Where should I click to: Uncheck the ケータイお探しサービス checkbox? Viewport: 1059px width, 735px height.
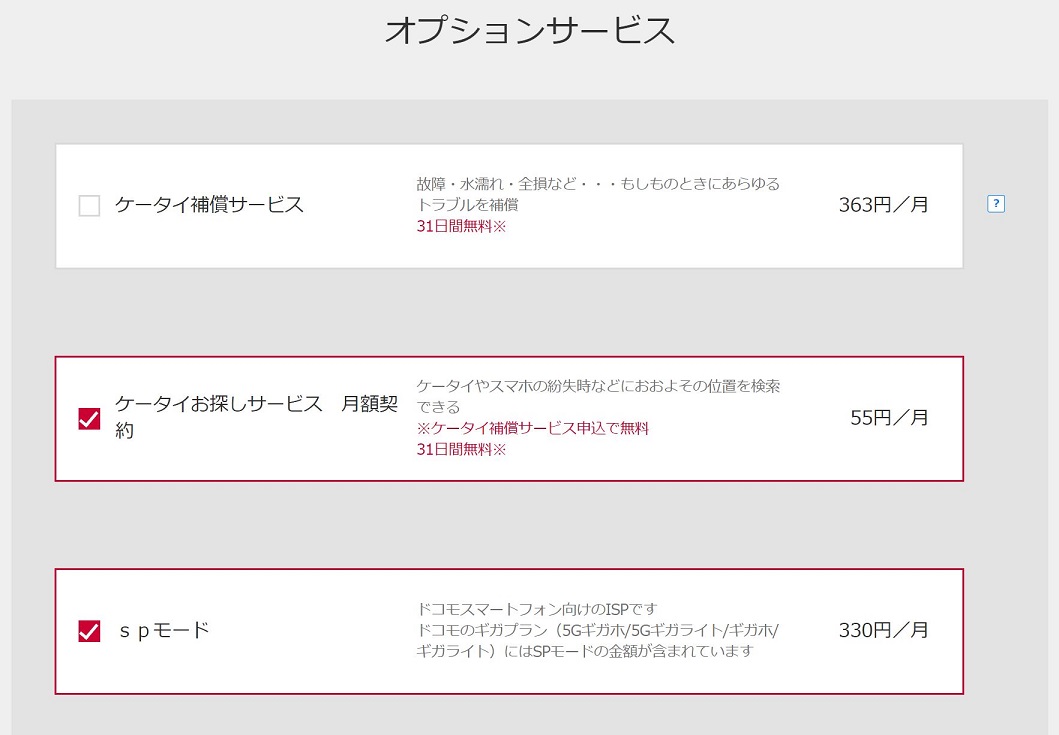[x=89, y=419]
